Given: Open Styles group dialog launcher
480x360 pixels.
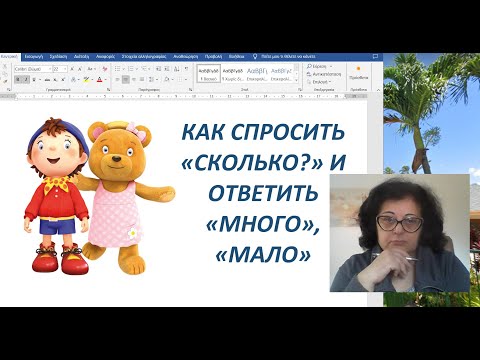Looking at the screenshot, I should (300, 90).
